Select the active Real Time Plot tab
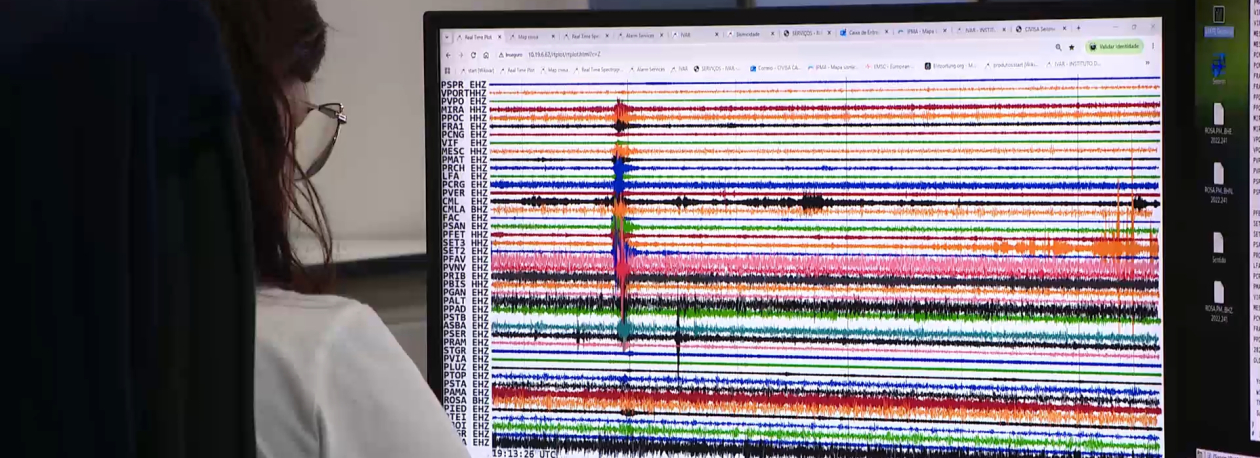Screen dimensions: 1260x458 click(x=478, y=37)
